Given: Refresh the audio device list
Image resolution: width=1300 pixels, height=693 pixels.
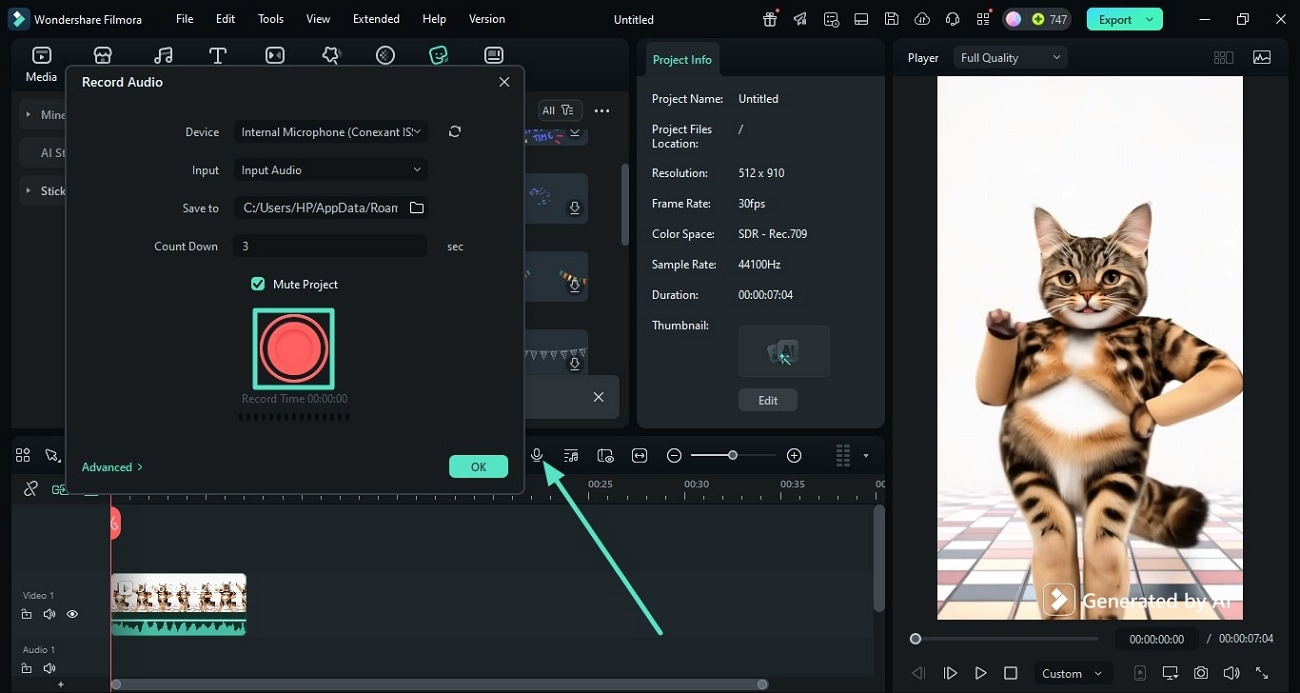Looking at the screenshot, I should (x=455, y=132).
